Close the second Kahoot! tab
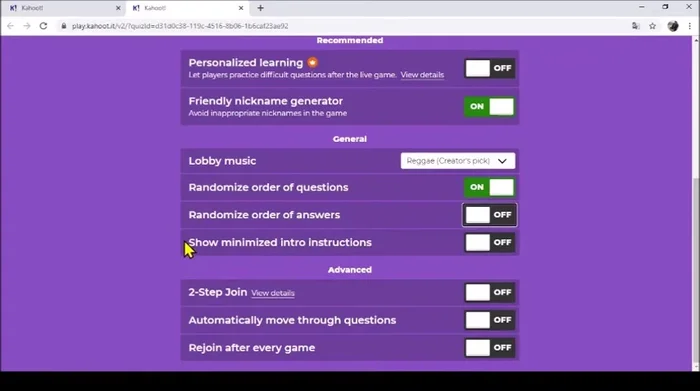Viewport: 700px width, 391px height. tap(241, 8)
